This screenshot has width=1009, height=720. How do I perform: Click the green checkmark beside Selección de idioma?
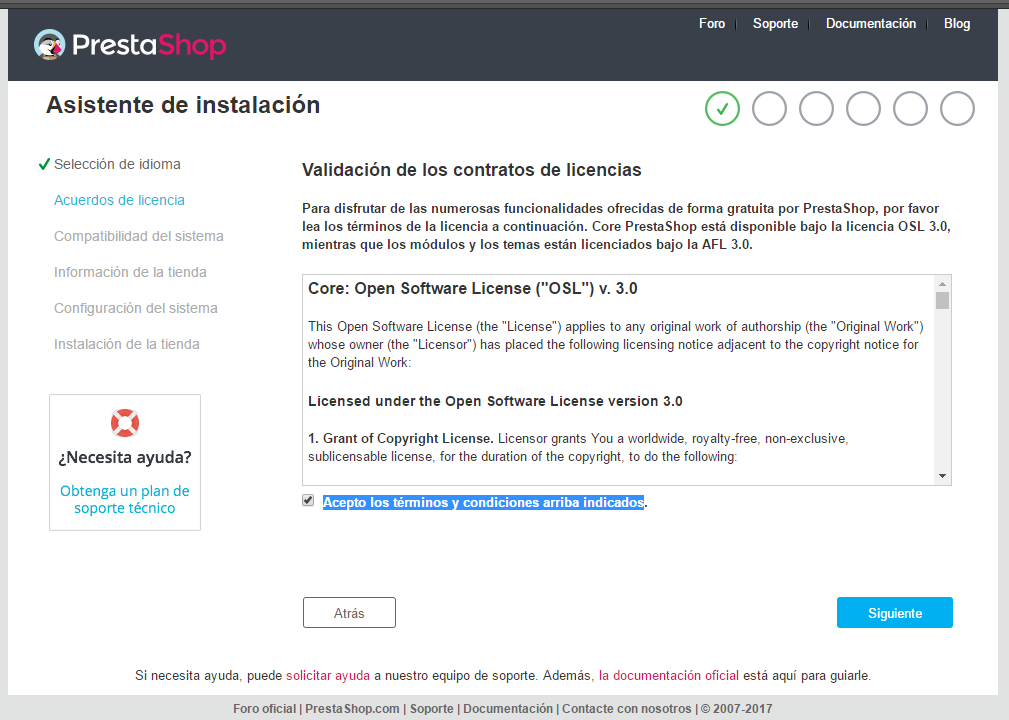coord(44,164)
